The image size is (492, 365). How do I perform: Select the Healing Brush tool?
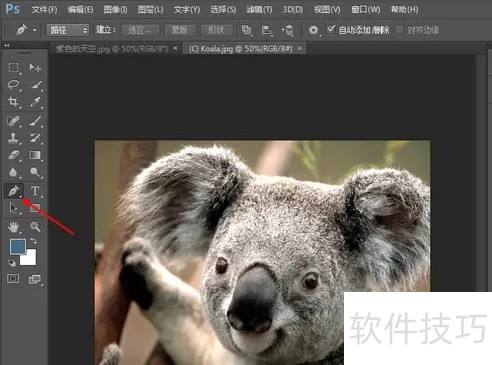[13, 121]
